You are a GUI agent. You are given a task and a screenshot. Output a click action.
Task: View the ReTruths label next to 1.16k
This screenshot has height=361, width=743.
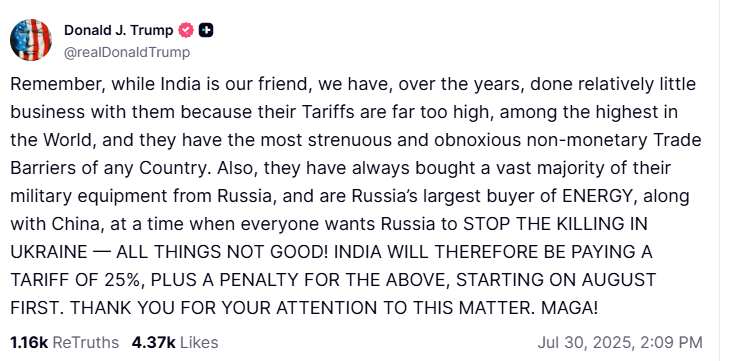click(x=85, y=342)
